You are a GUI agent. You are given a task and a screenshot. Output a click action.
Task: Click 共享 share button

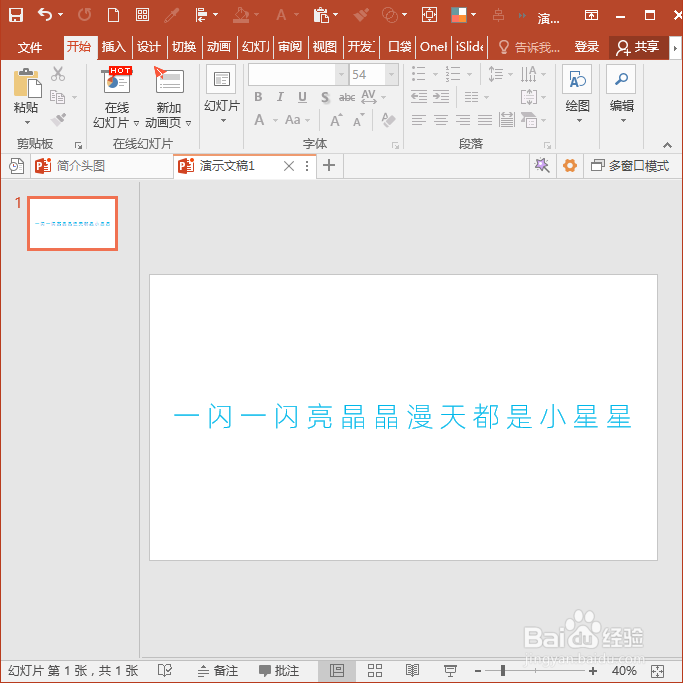coord(638,47)
